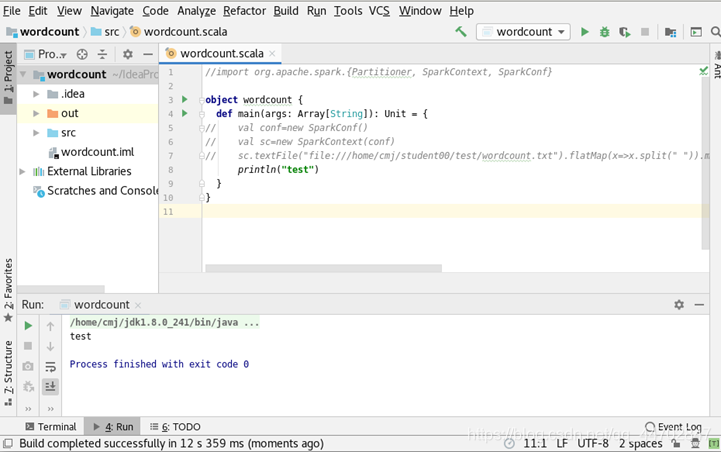The image size is (721, 453).
Task: Click fold marker on line 4 def main
Action: [201, 114]
